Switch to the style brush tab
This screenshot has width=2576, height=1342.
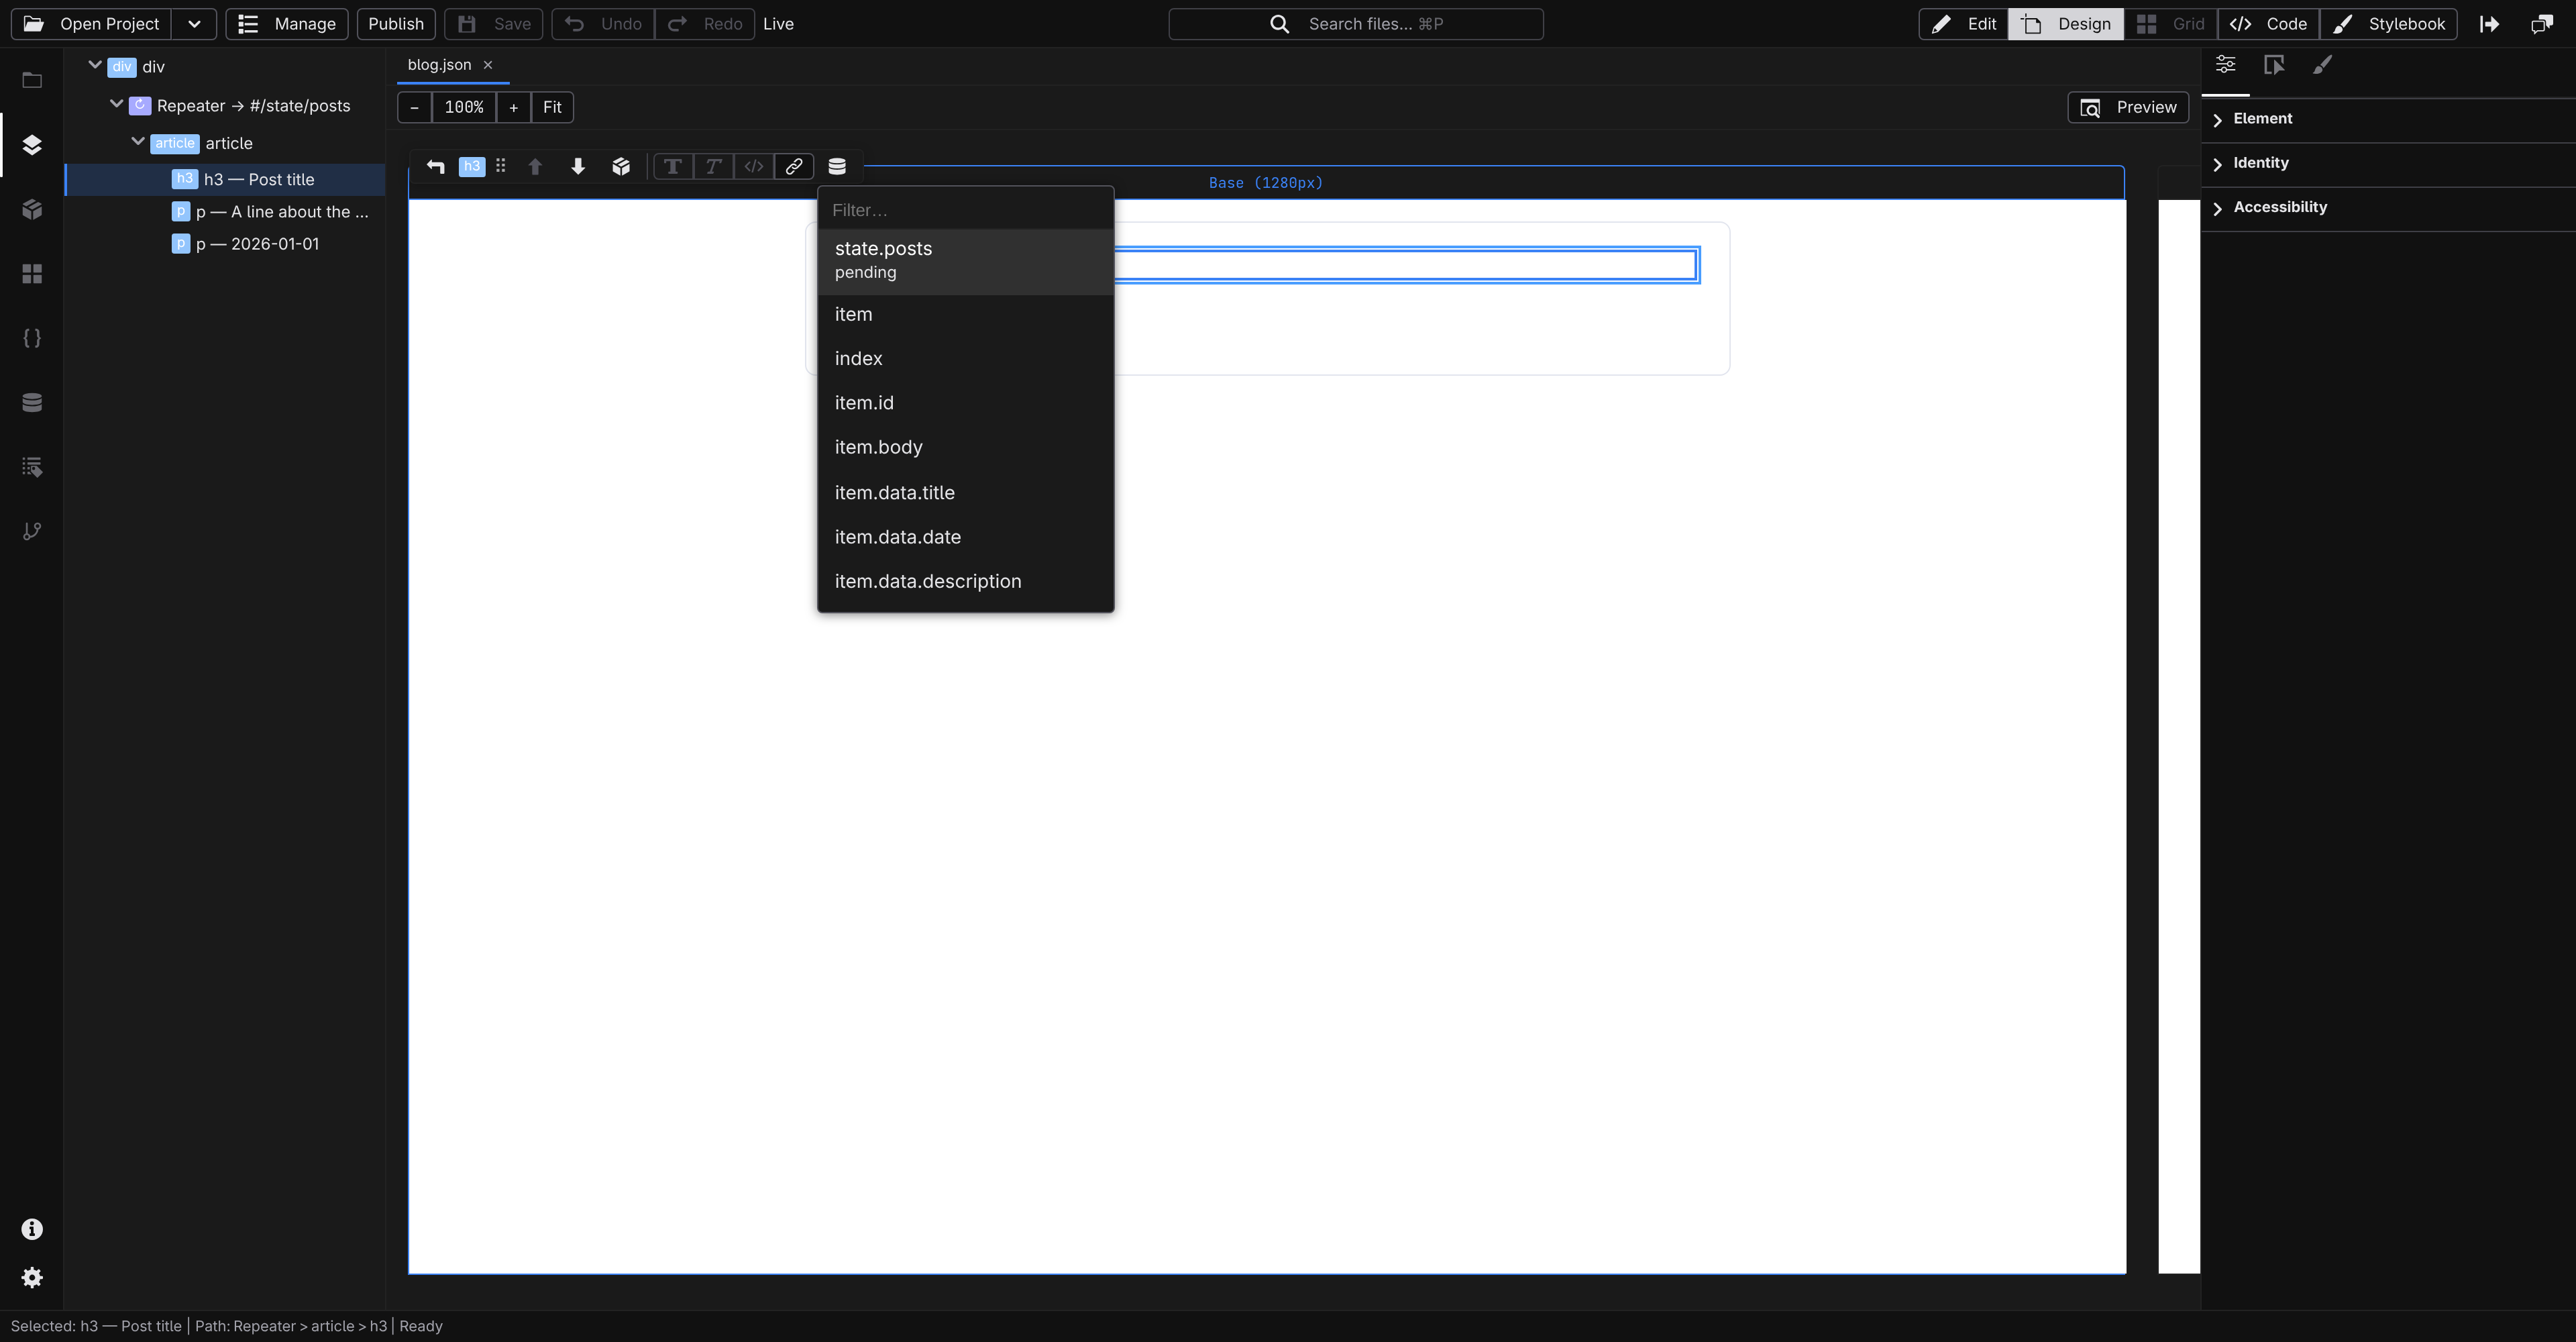coord(2323,65)
